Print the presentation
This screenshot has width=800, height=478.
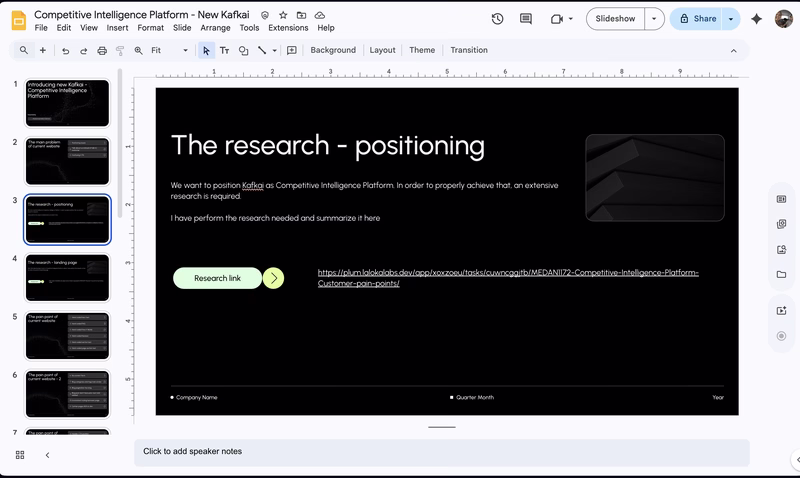click(x=102, y=51)
